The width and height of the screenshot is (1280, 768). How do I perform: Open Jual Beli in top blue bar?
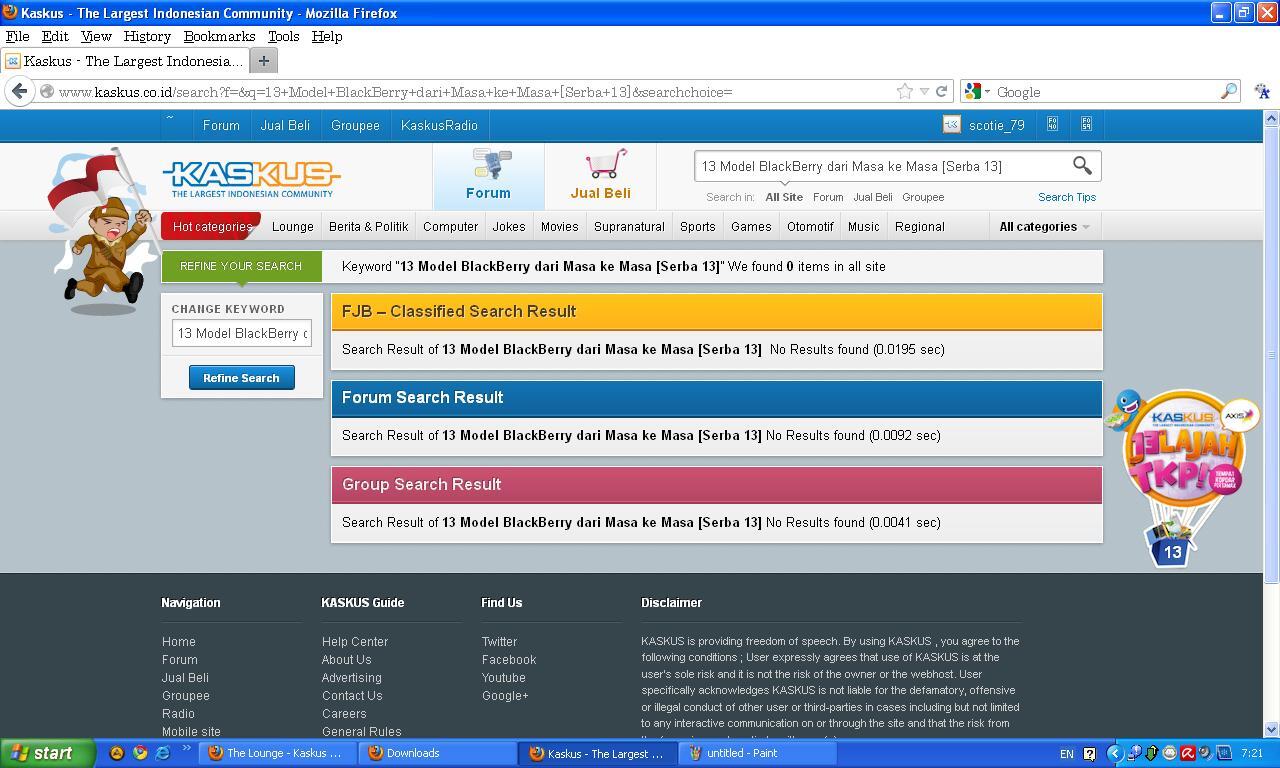pyautogui.click(x=285, y=125)
